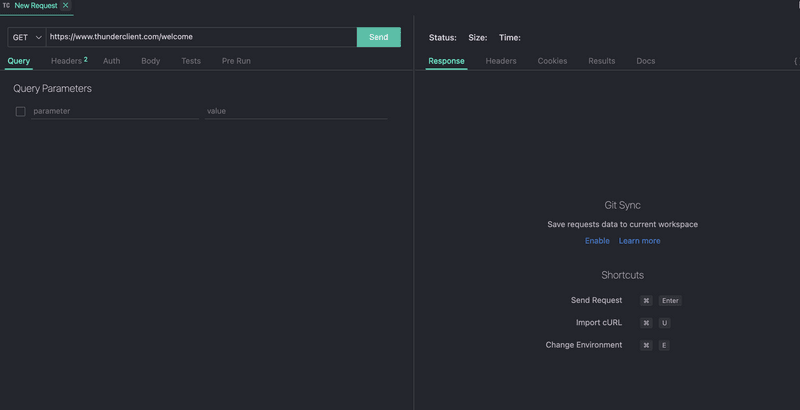800x410 pixels.
Task: Open the Results tab
Action: 602,61
